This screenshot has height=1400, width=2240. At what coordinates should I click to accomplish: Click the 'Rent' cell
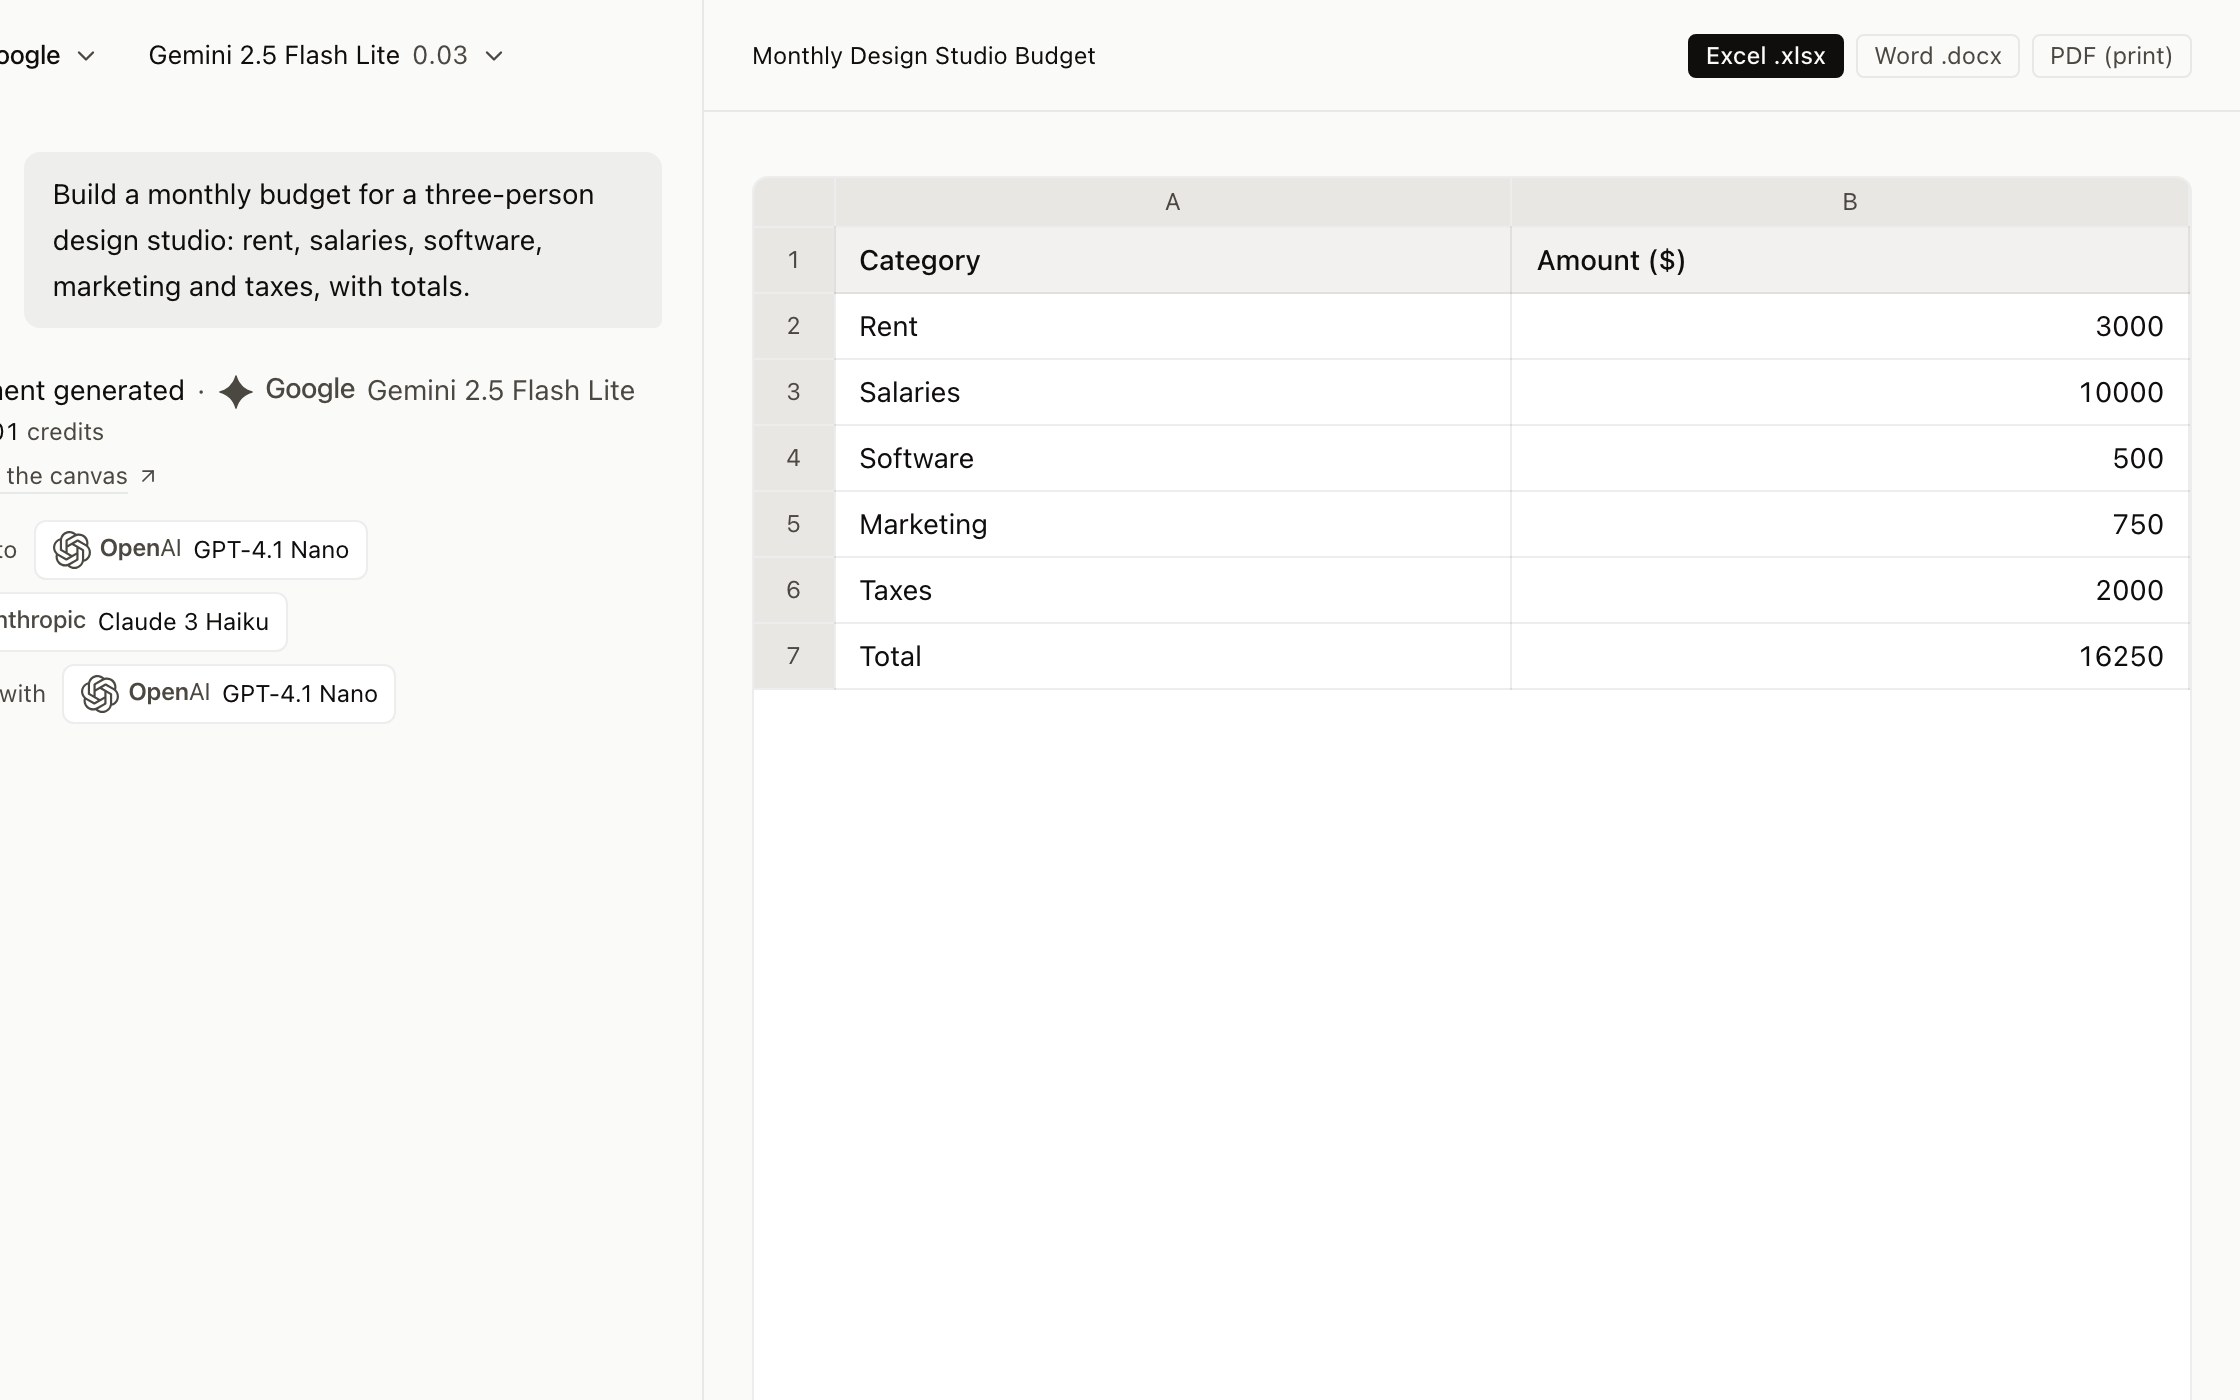(1172, 326)
